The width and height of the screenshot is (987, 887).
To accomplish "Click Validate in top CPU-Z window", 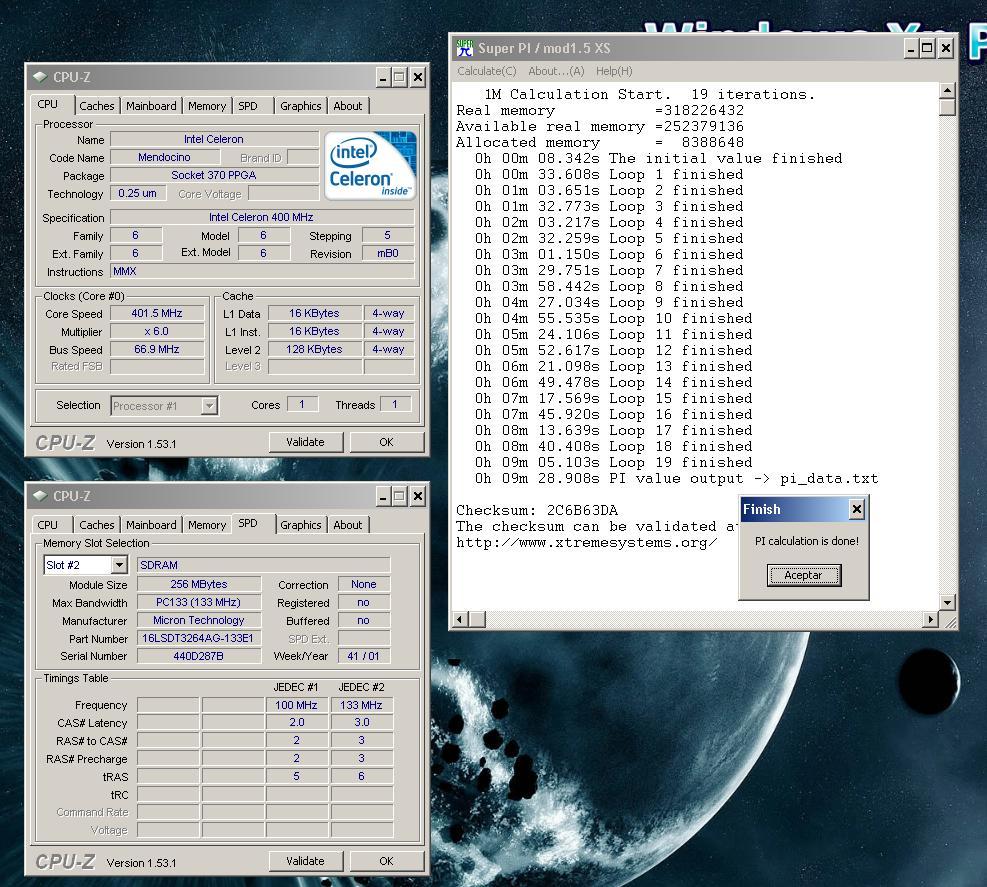I will [305, 442].
